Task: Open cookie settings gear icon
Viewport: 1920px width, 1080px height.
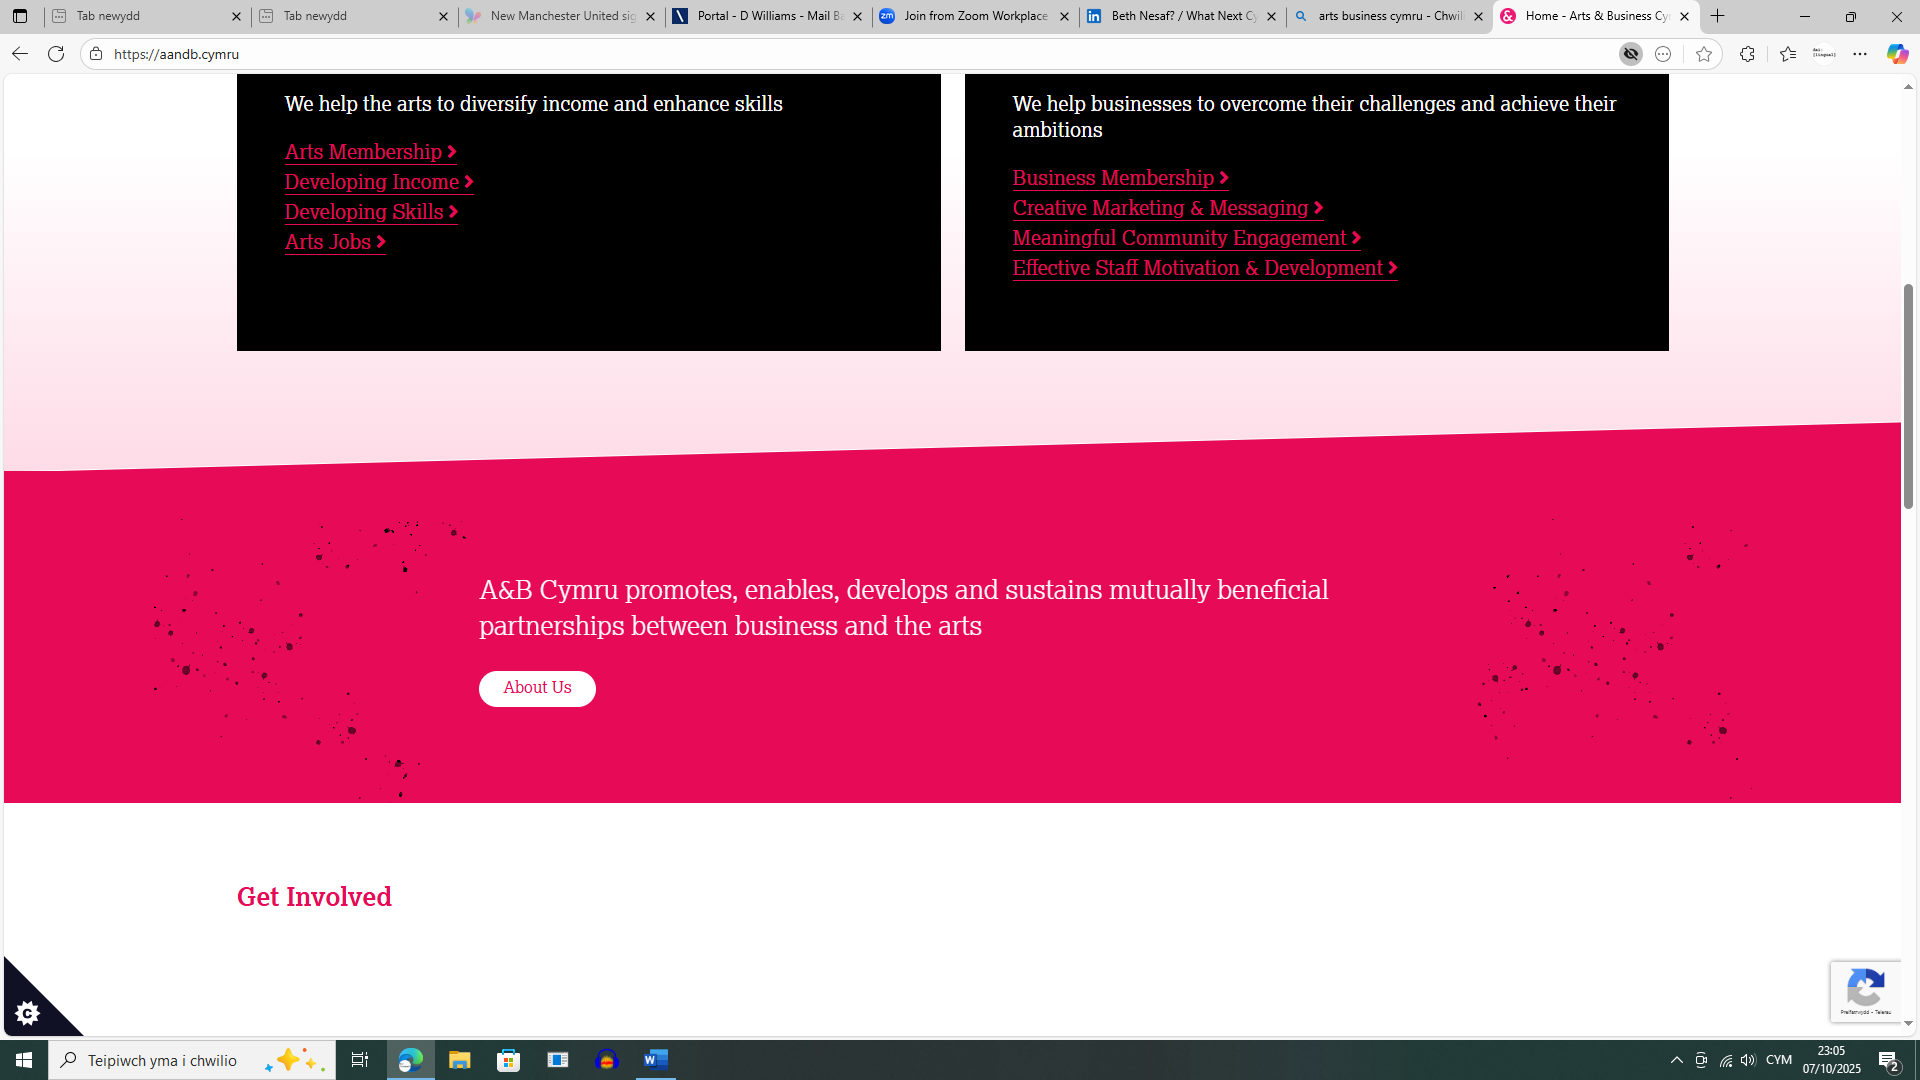Action: (x=28, y=1013)
